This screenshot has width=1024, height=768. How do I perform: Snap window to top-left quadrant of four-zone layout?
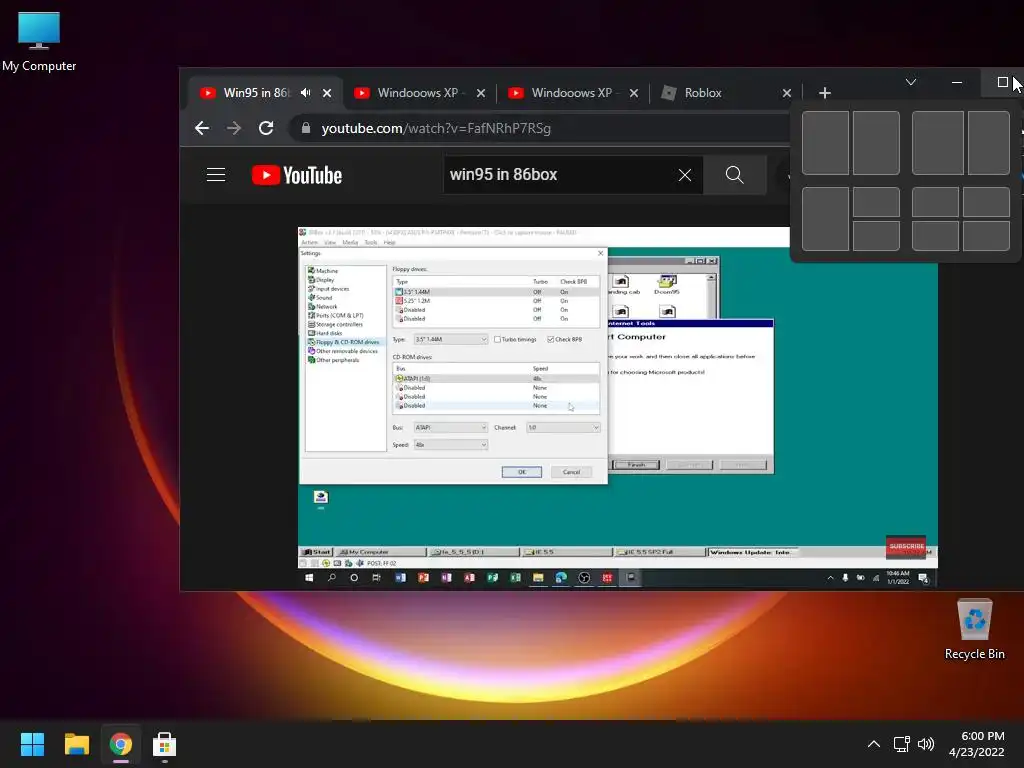(x=935, y=202)
